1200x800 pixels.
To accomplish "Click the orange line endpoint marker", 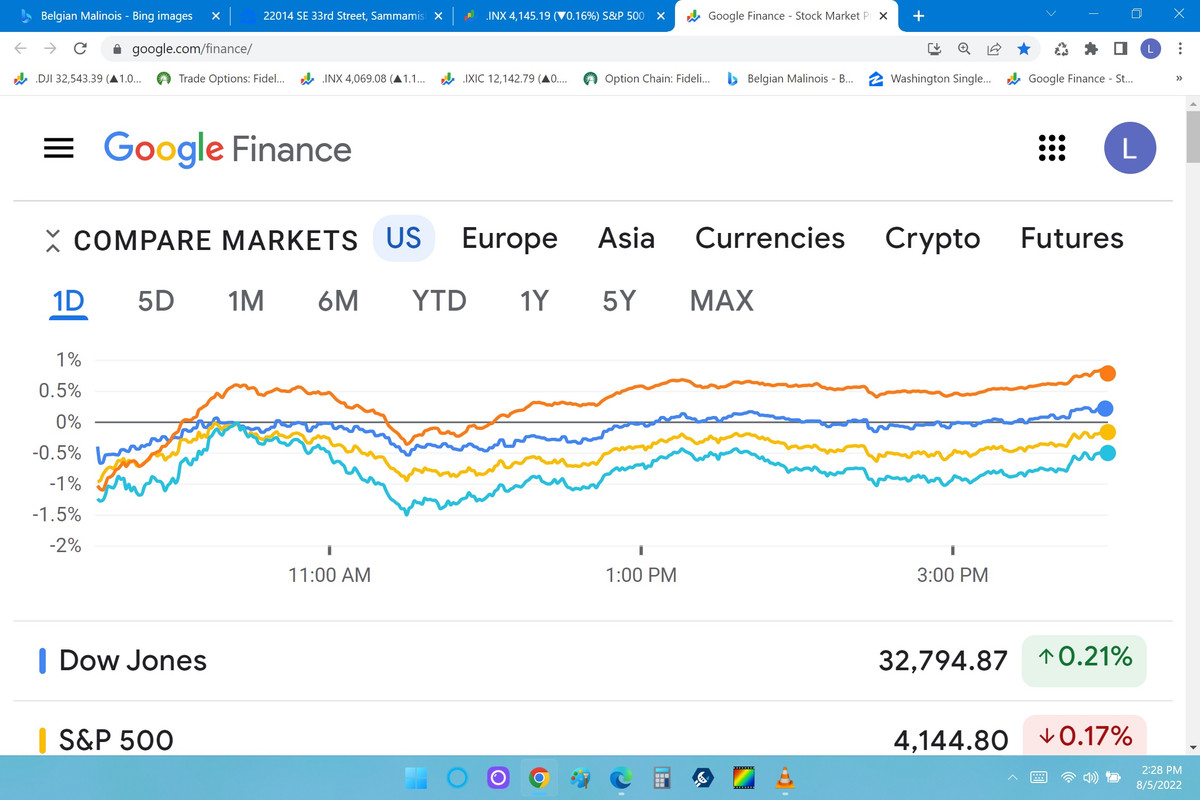I will click(1107, 373).
